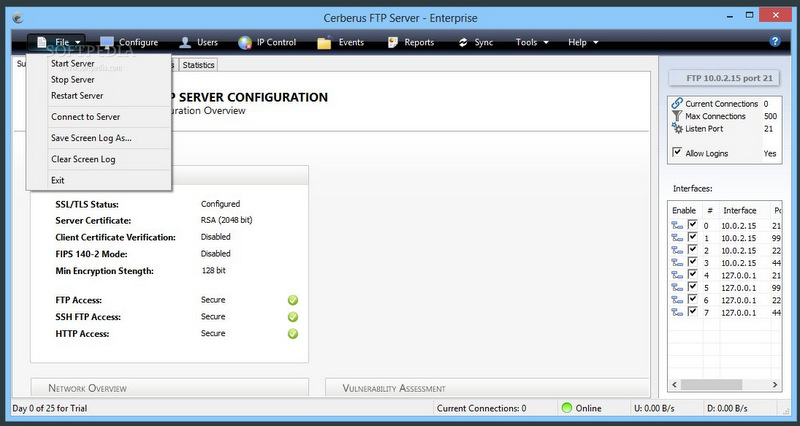Viewport: 800px width, 426px height.
Task: Click the Listen Port gear icon
Action: click(x=677, y=128)
